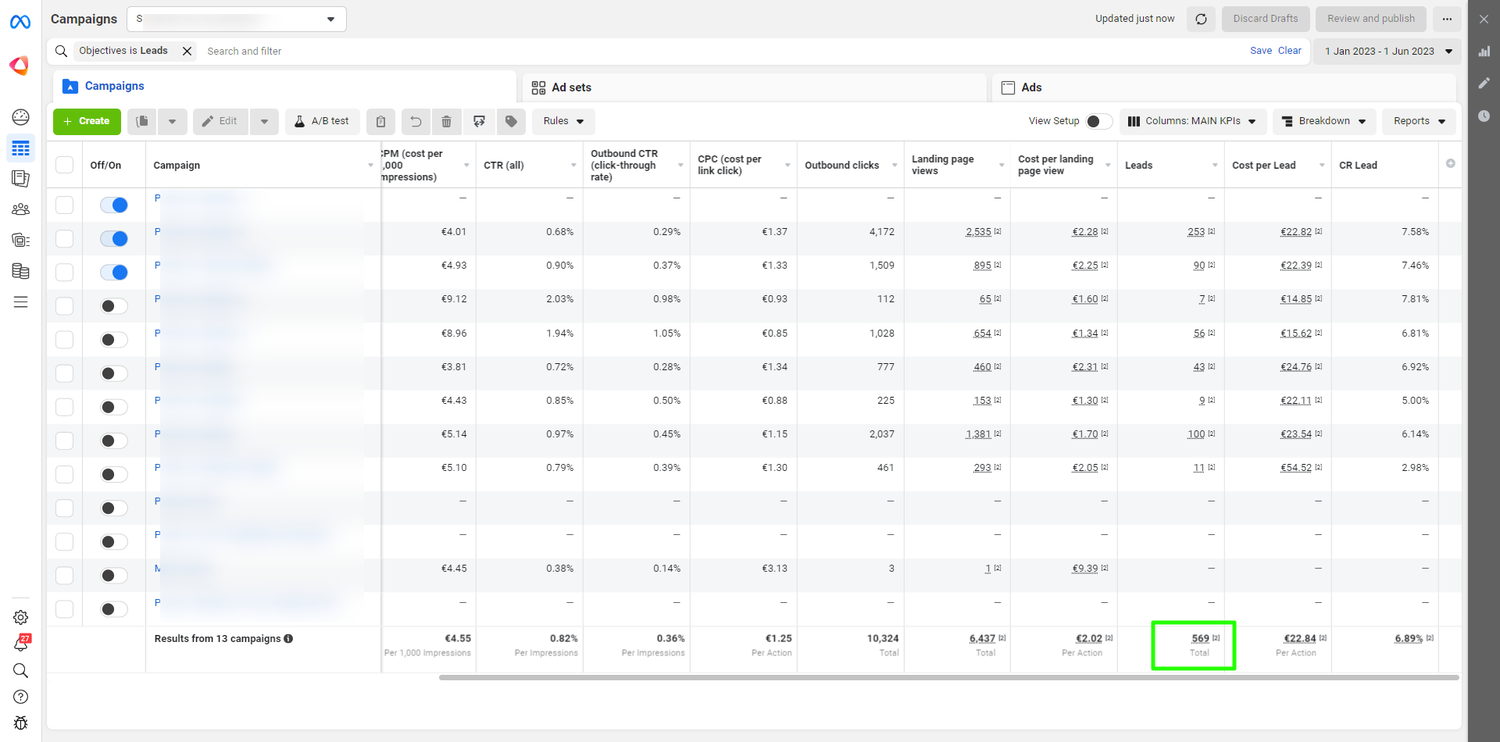Open the history clock icon in right sidebar
This screenshot has width=1500, height=742.
(x=1484, y=116)
